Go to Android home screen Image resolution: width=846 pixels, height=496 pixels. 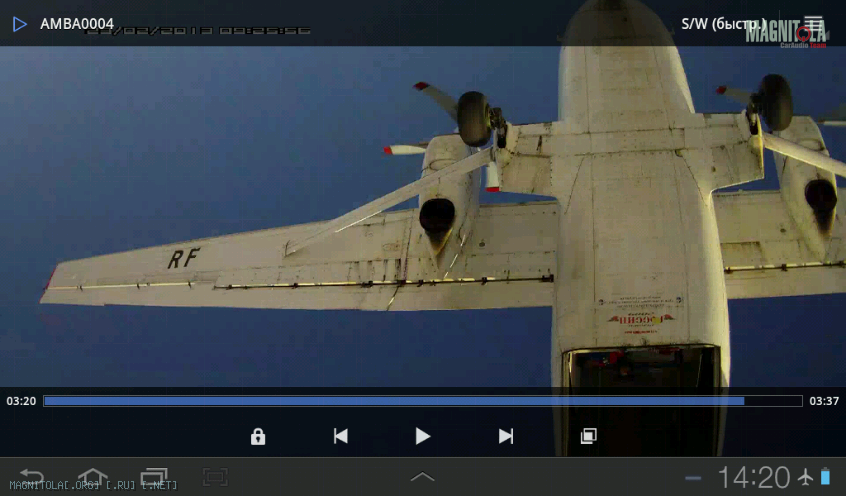point(92,477)
